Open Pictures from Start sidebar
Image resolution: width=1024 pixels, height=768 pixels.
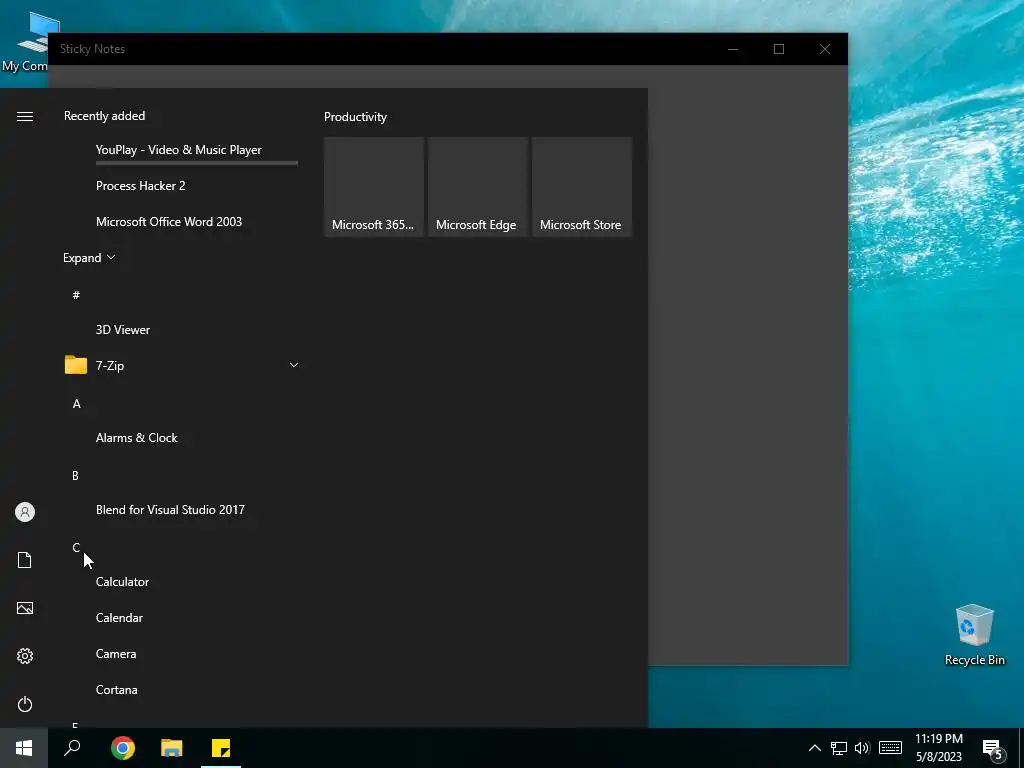pyautogui.click(x=25, y=608)
